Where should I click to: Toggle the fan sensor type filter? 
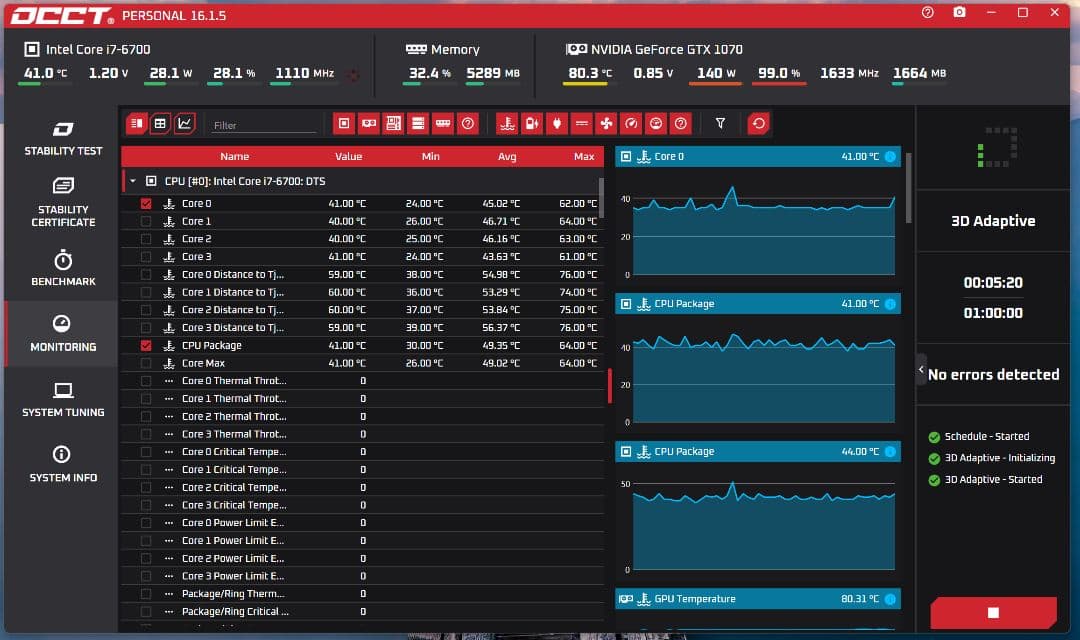(x=606, y=123)
